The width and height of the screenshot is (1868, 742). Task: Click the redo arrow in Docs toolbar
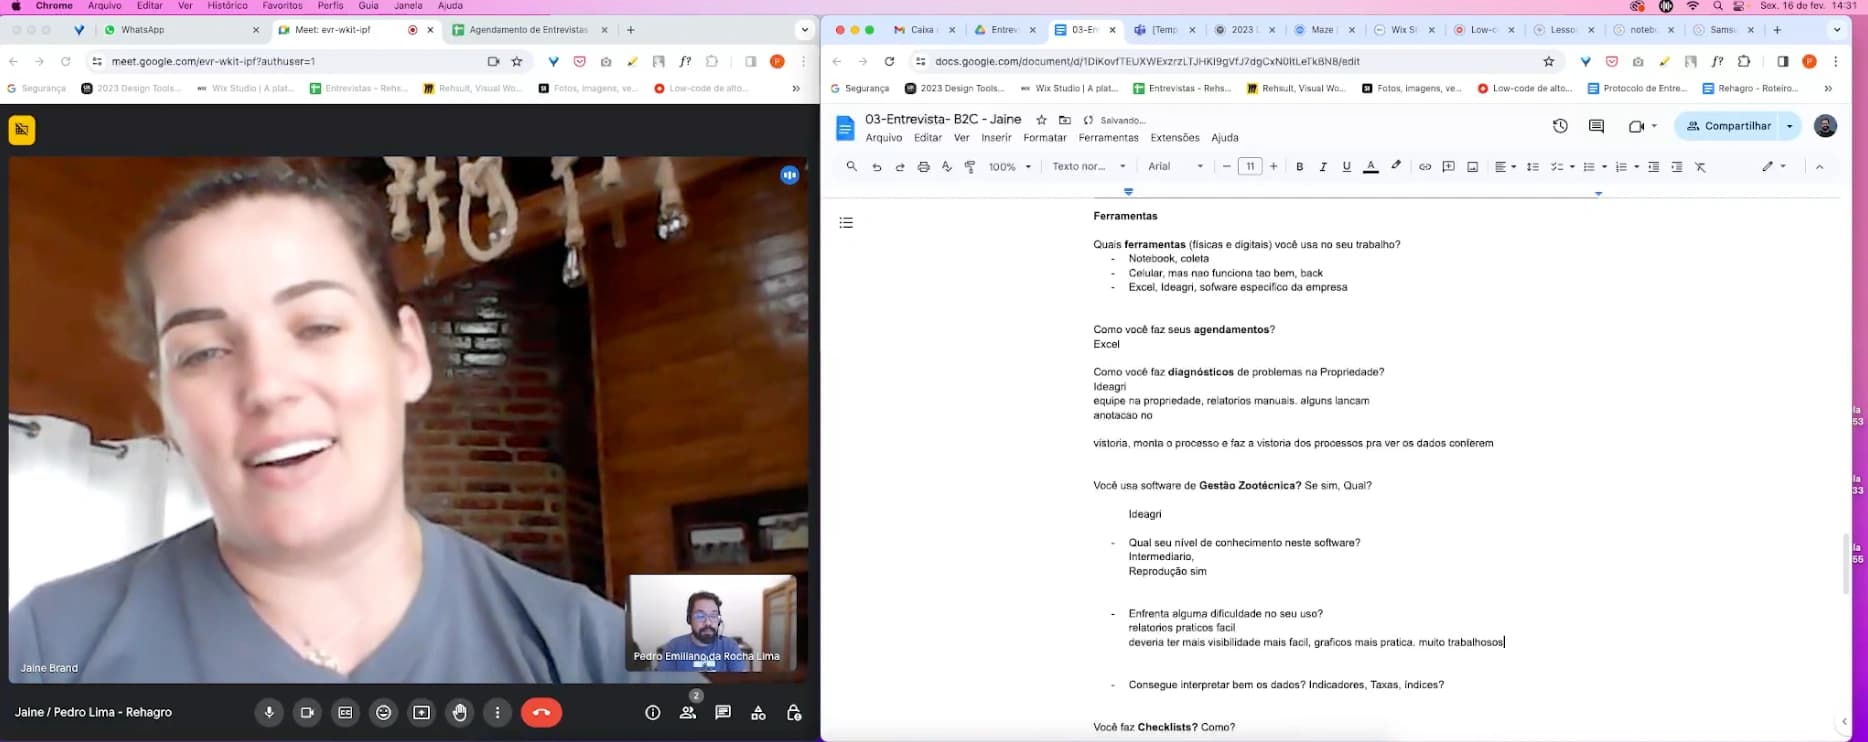(x=900, y=167)
